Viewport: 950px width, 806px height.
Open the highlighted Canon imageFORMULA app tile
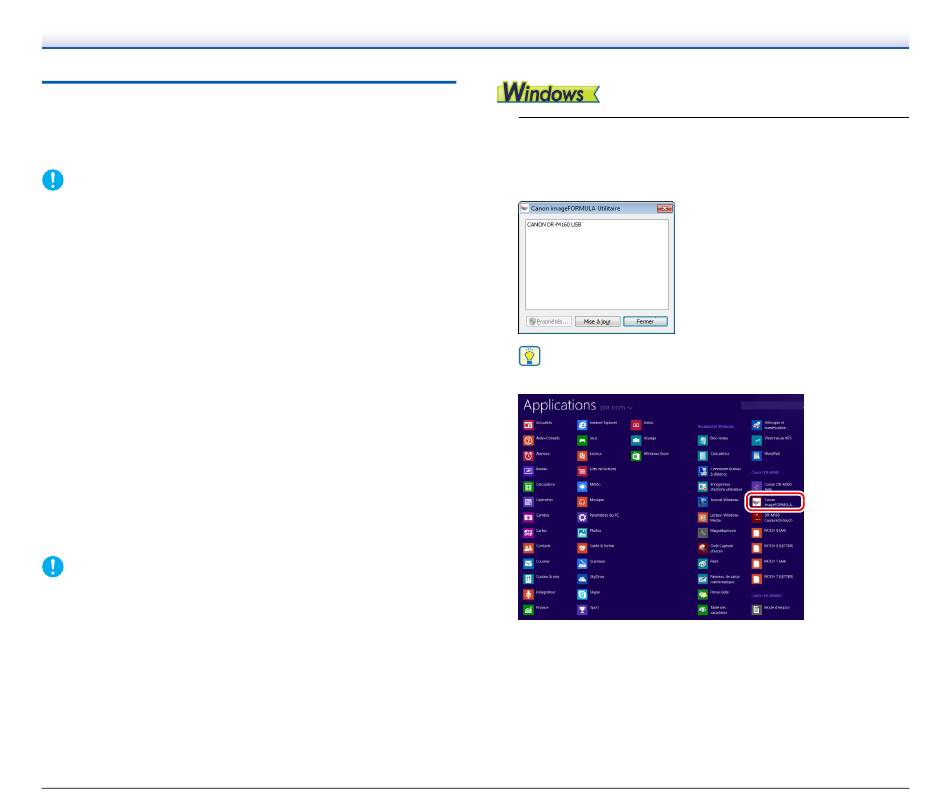click(x=774, y=502)
